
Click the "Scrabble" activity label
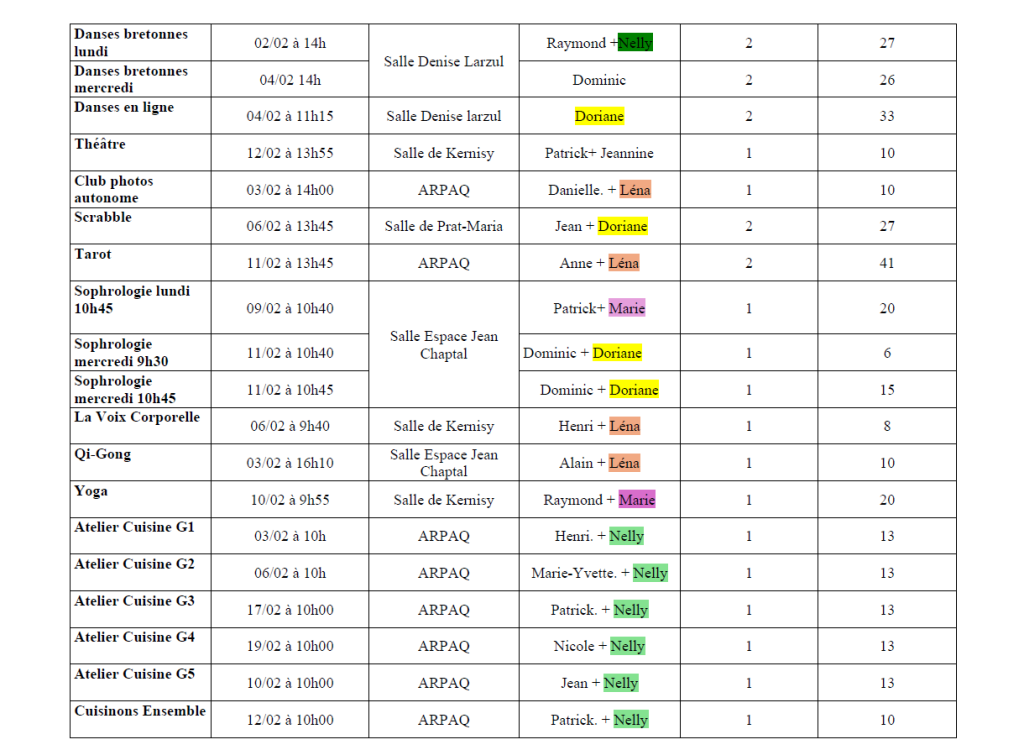tap(103, 217)
